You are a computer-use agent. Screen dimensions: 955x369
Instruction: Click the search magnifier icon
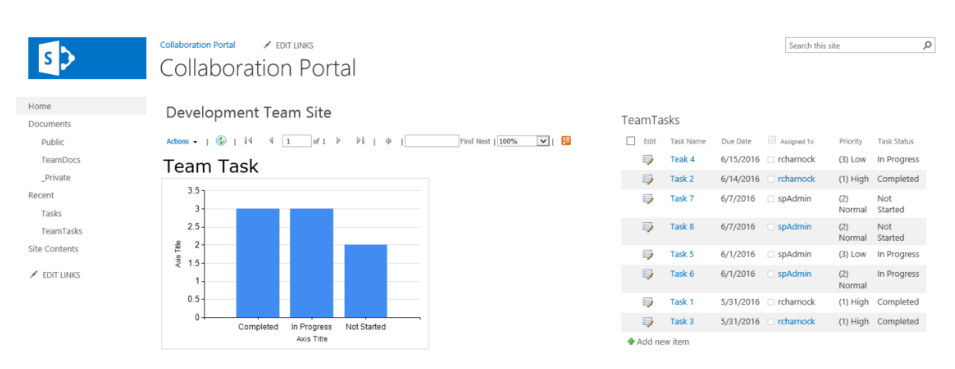tap(927, 45)
